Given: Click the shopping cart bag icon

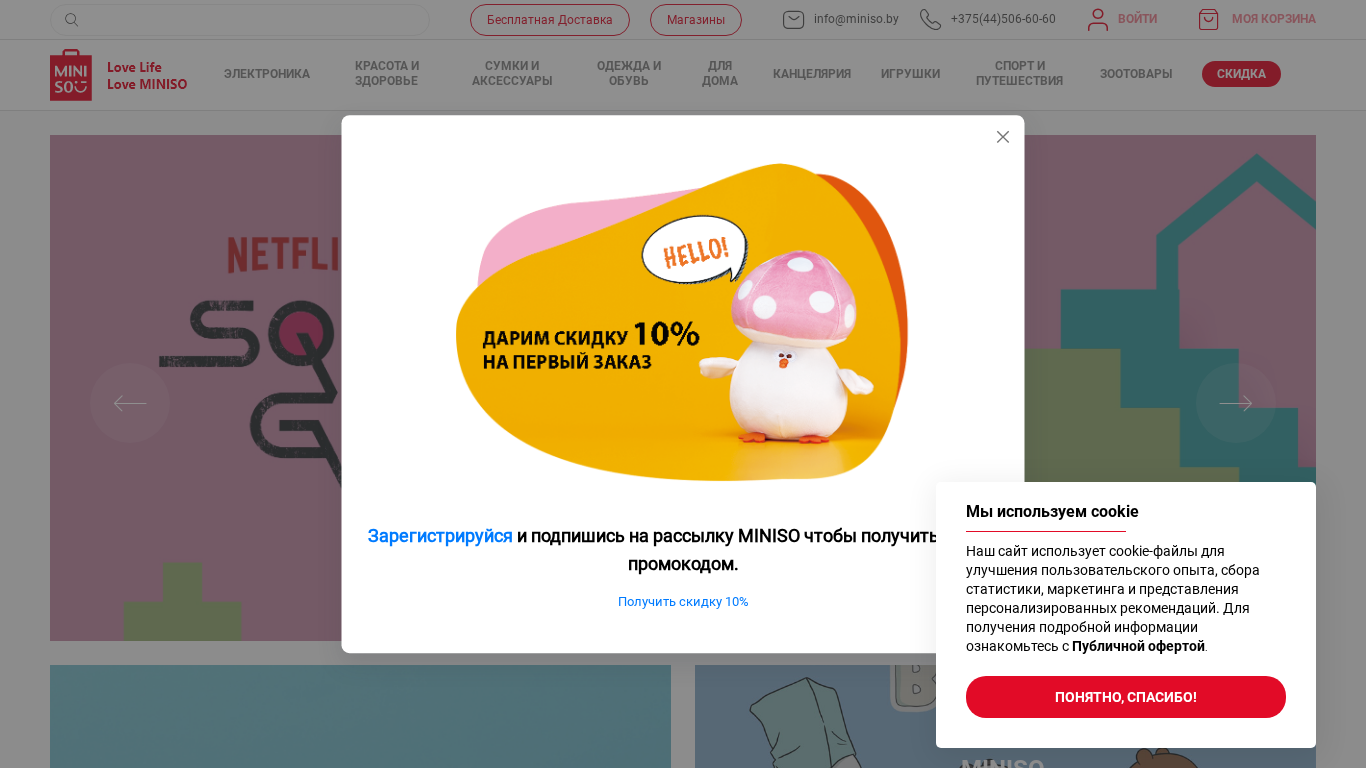Looking at the screenshot, I should 1208,20.
